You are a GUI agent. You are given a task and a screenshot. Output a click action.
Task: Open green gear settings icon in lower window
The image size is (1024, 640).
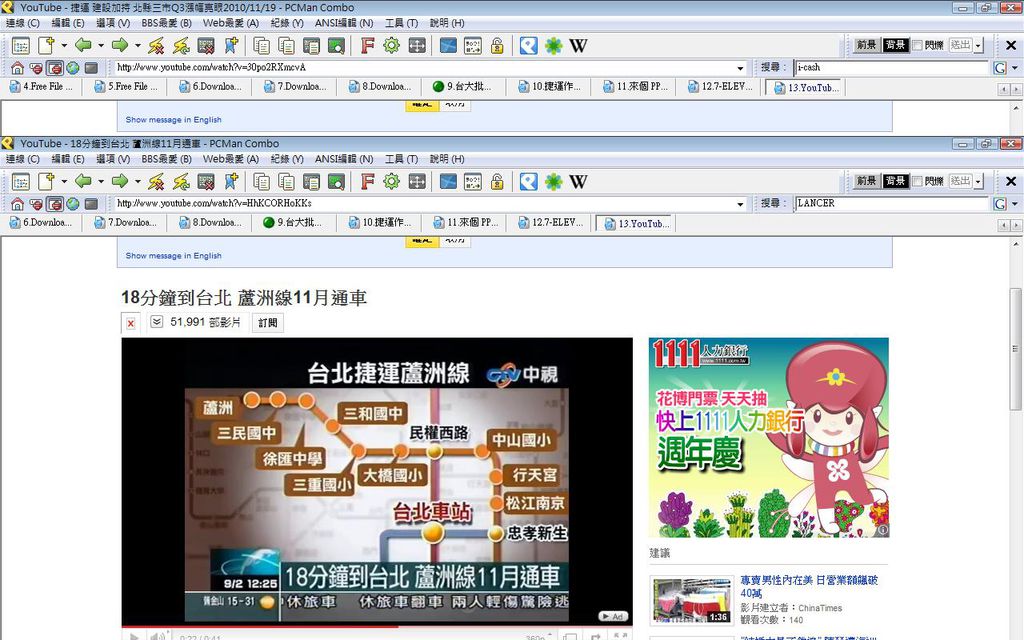tap(392, 182)
